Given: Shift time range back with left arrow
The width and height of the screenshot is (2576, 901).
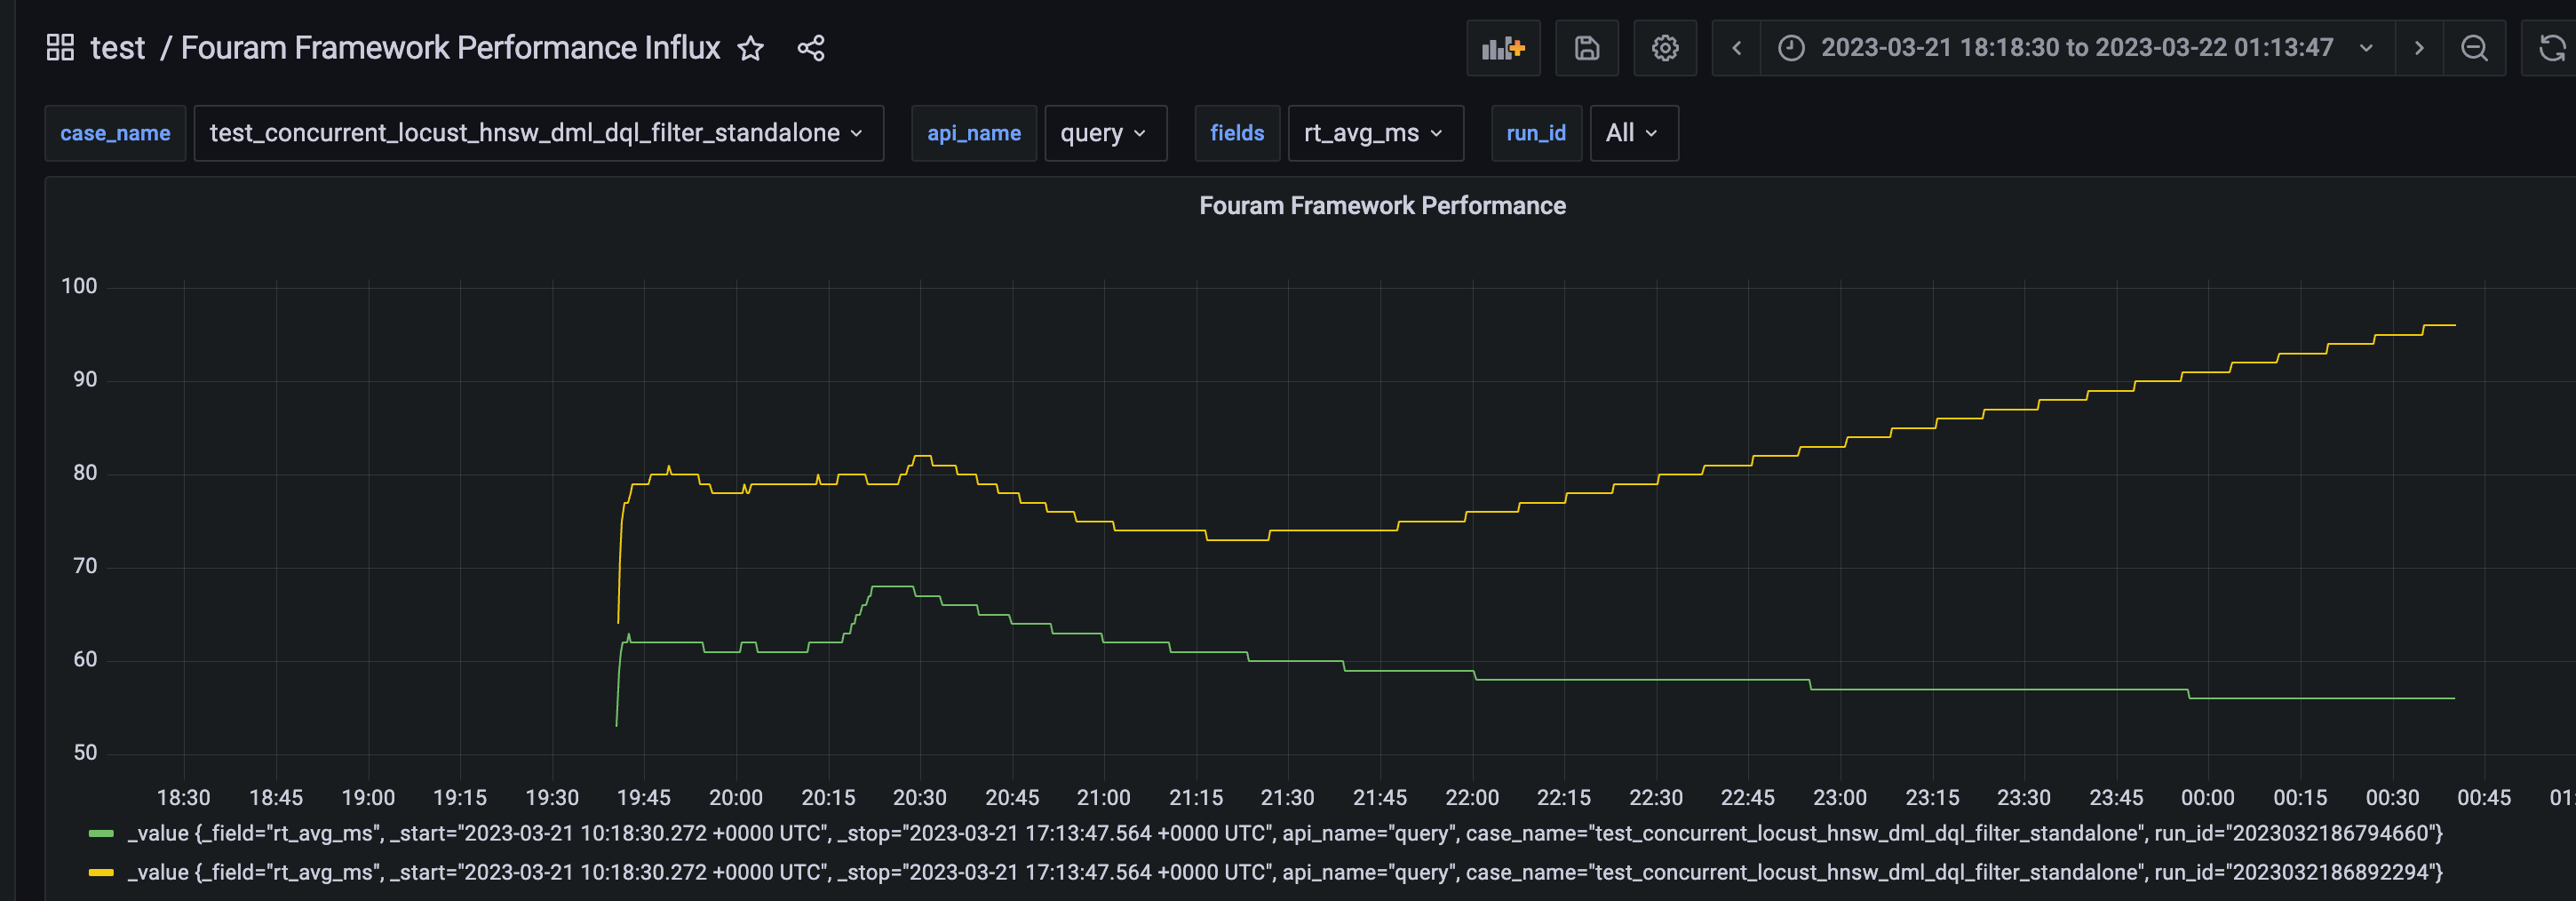Looking at the screenshot, I should (x=1737, y=47).
